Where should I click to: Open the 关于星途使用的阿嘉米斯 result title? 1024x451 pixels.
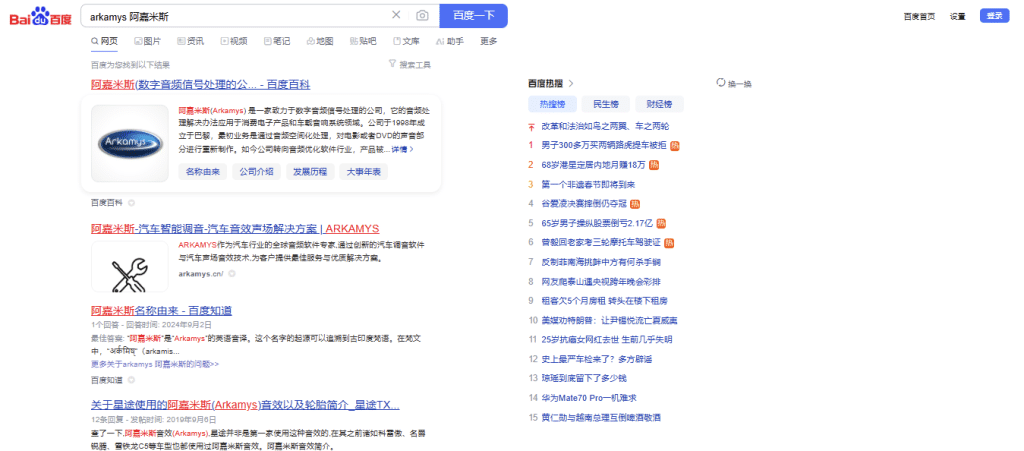click(246, 405)
